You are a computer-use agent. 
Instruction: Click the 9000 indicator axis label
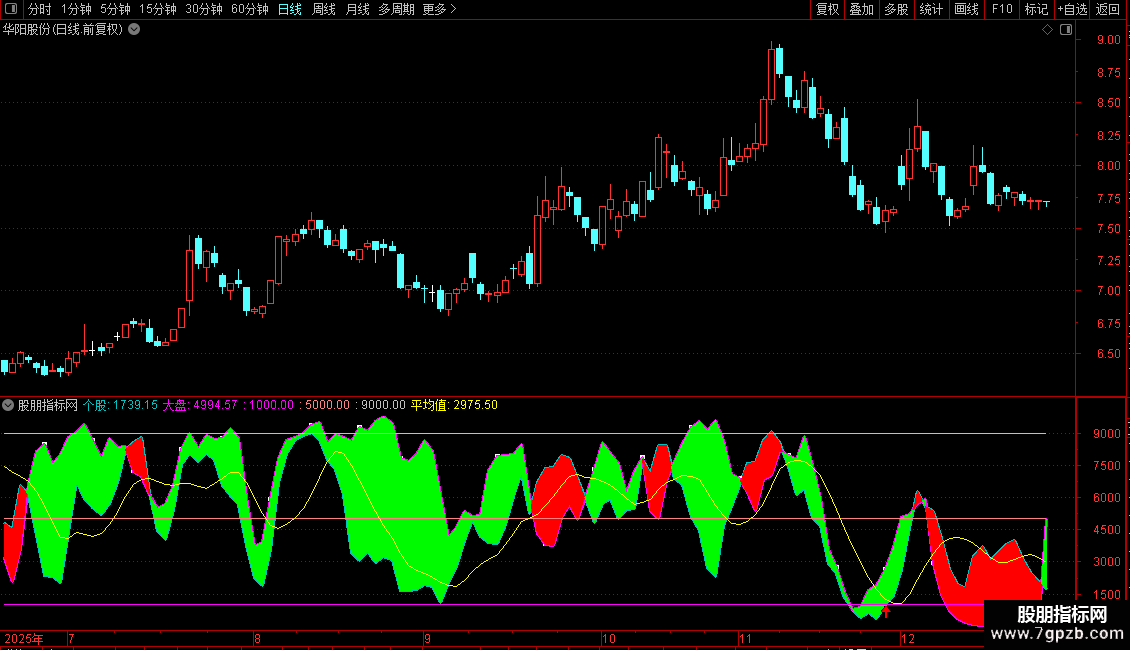click(x=1107, y=434)
